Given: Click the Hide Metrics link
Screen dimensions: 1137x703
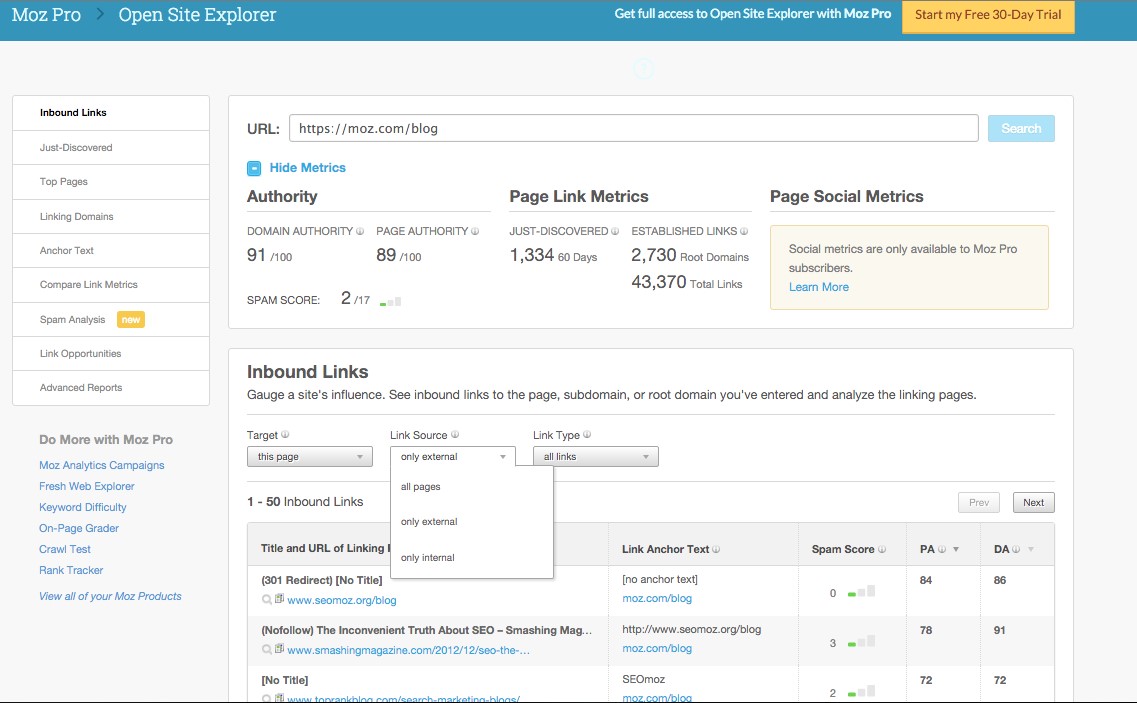Looking at the screenshot, I should coord(307,168).
